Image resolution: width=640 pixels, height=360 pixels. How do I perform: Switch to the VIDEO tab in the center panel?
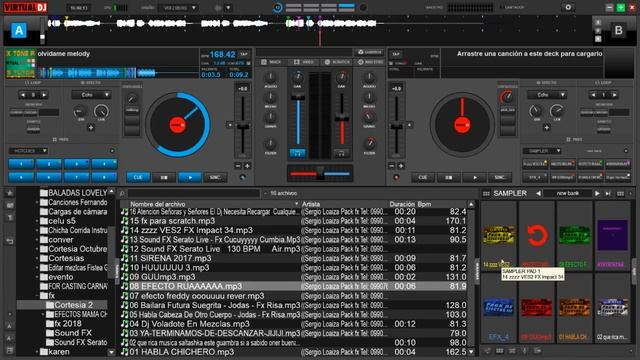pyautogui.click(x=304, y=62)
